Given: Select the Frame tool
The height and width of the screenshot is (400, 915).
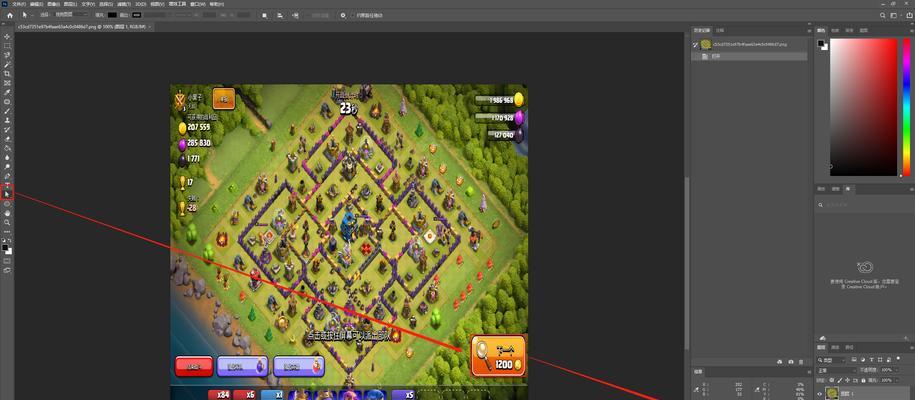Looking at the screenshot, I should pos(8,83).
